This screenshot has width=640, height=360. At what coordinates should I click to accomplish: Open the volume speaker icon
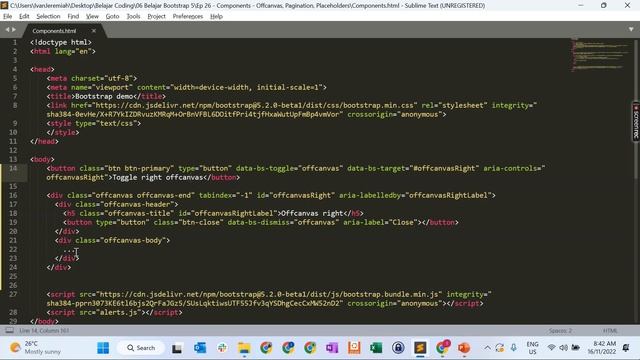(564, 348)
